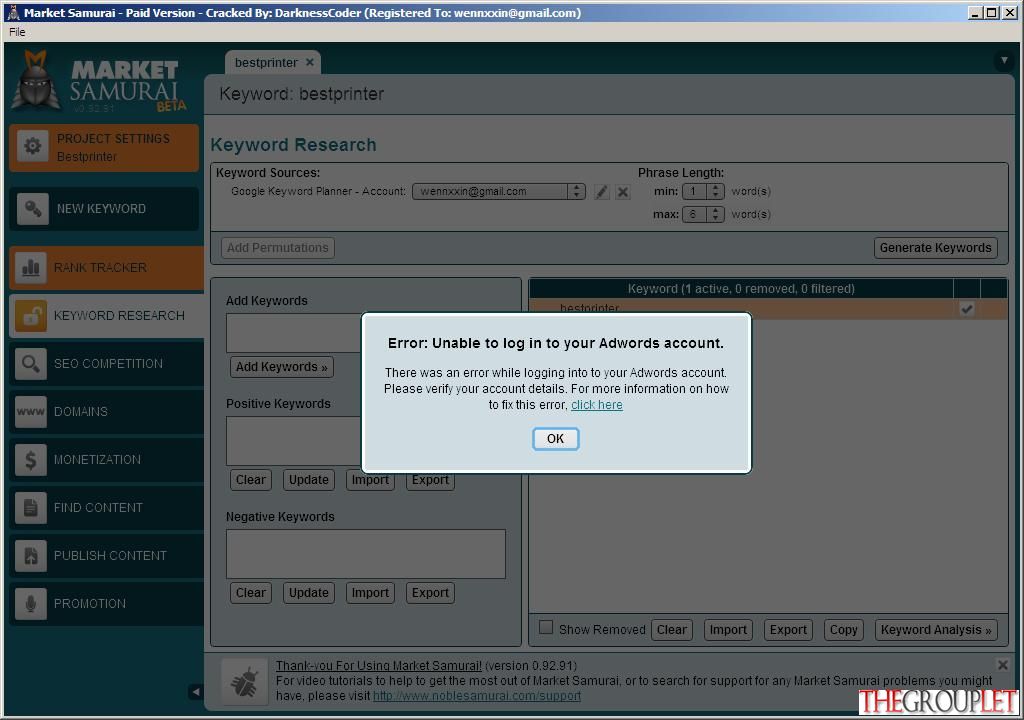Image resolution: width=1024 pixels, height=720 pixels.
Task: Click the New Keyword key icon
Action: pyautogui.click(x=33, y=209)
